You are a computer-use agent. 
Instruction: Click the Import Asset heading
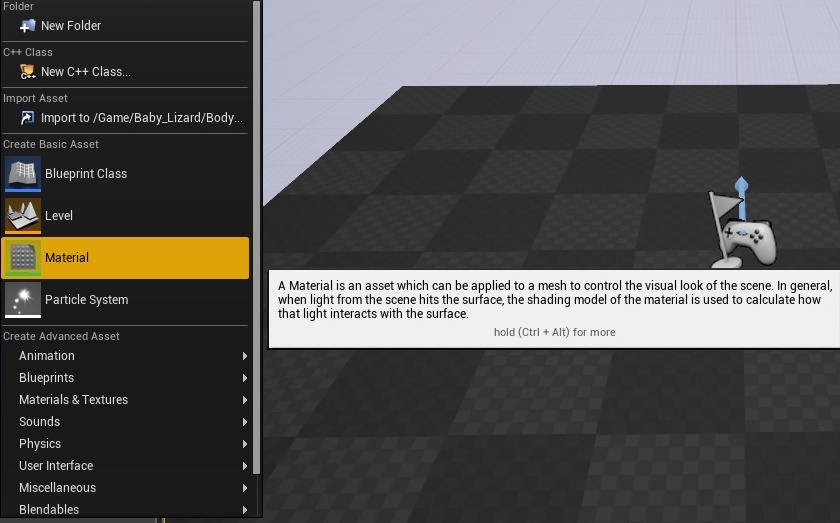click(x=35, y=98)
